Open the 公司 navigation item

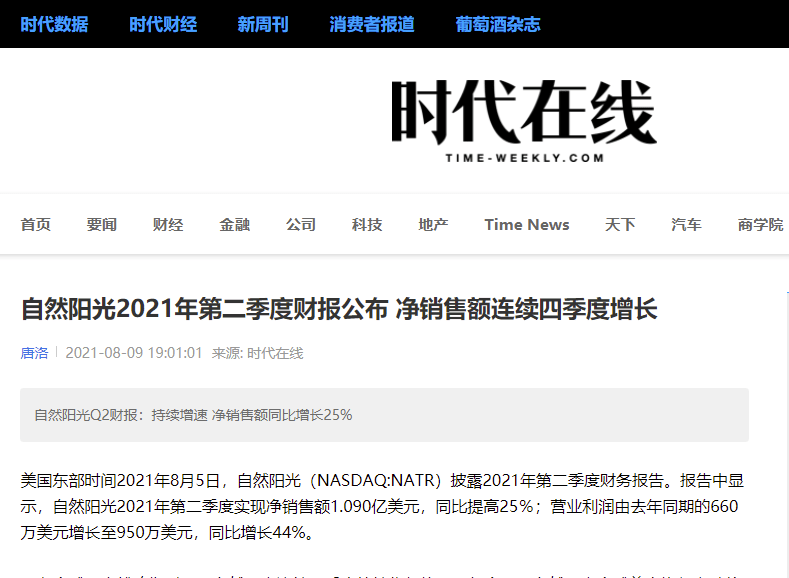(x=301, y=225)
